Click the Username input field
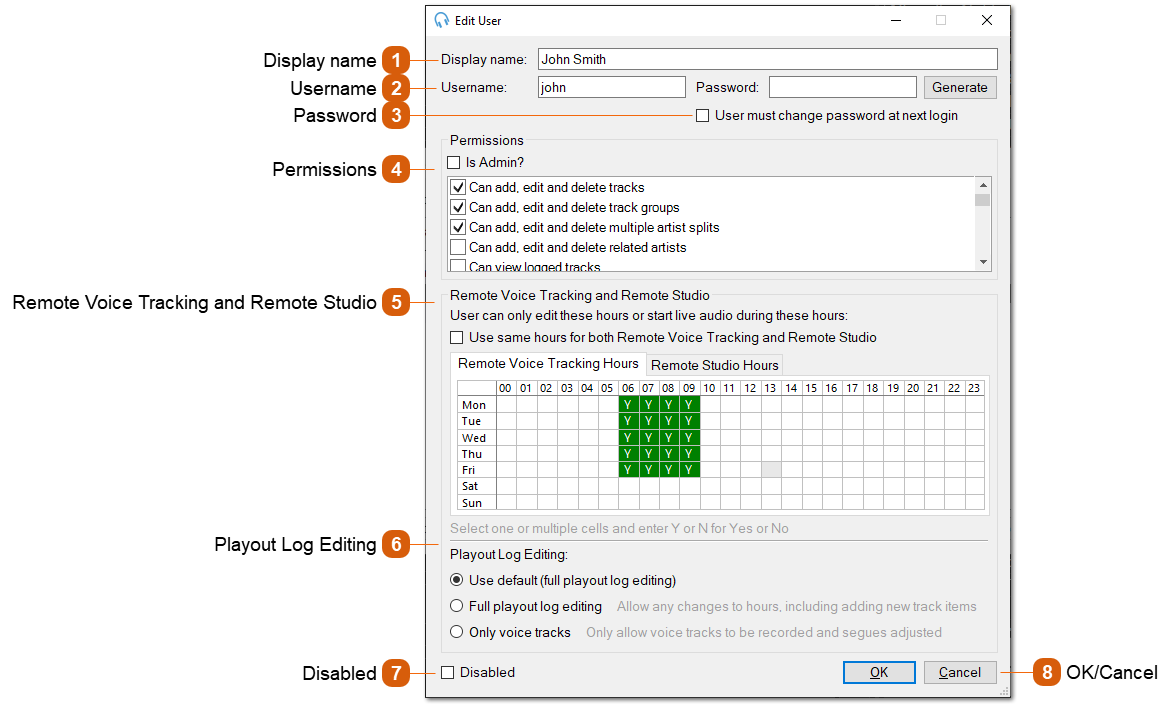 tap(611, 87)
